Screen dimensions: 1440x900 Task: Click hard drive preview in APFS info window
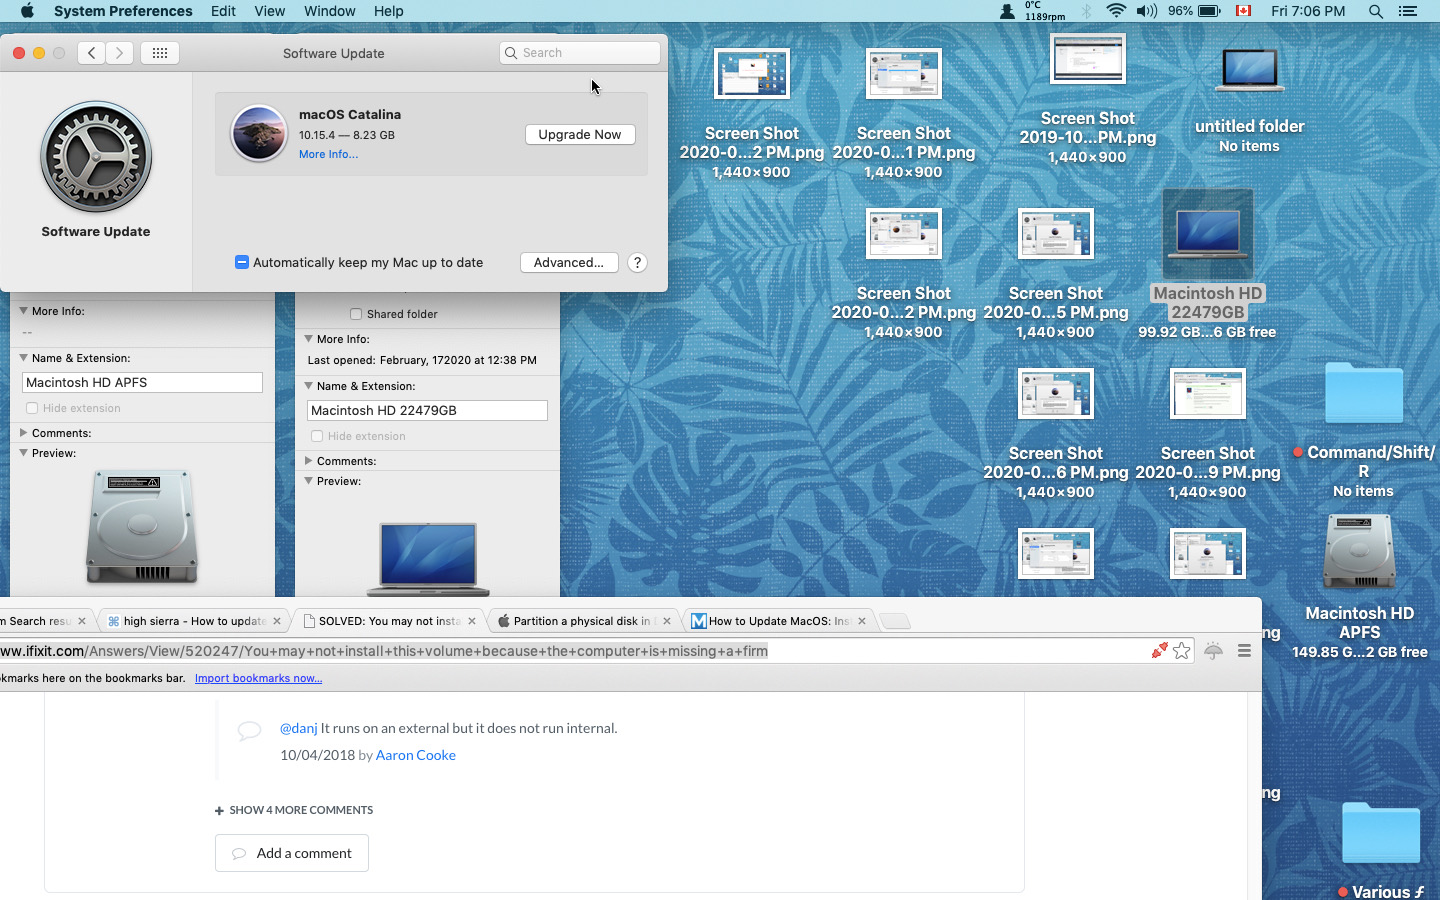[142, 526]
